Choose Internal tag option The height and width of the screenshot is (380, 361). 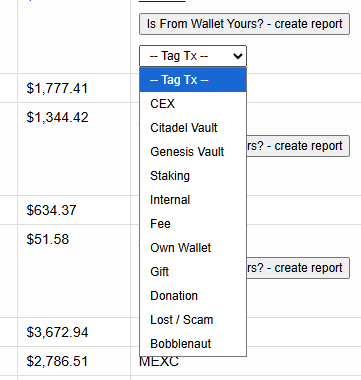coord(193,200)
